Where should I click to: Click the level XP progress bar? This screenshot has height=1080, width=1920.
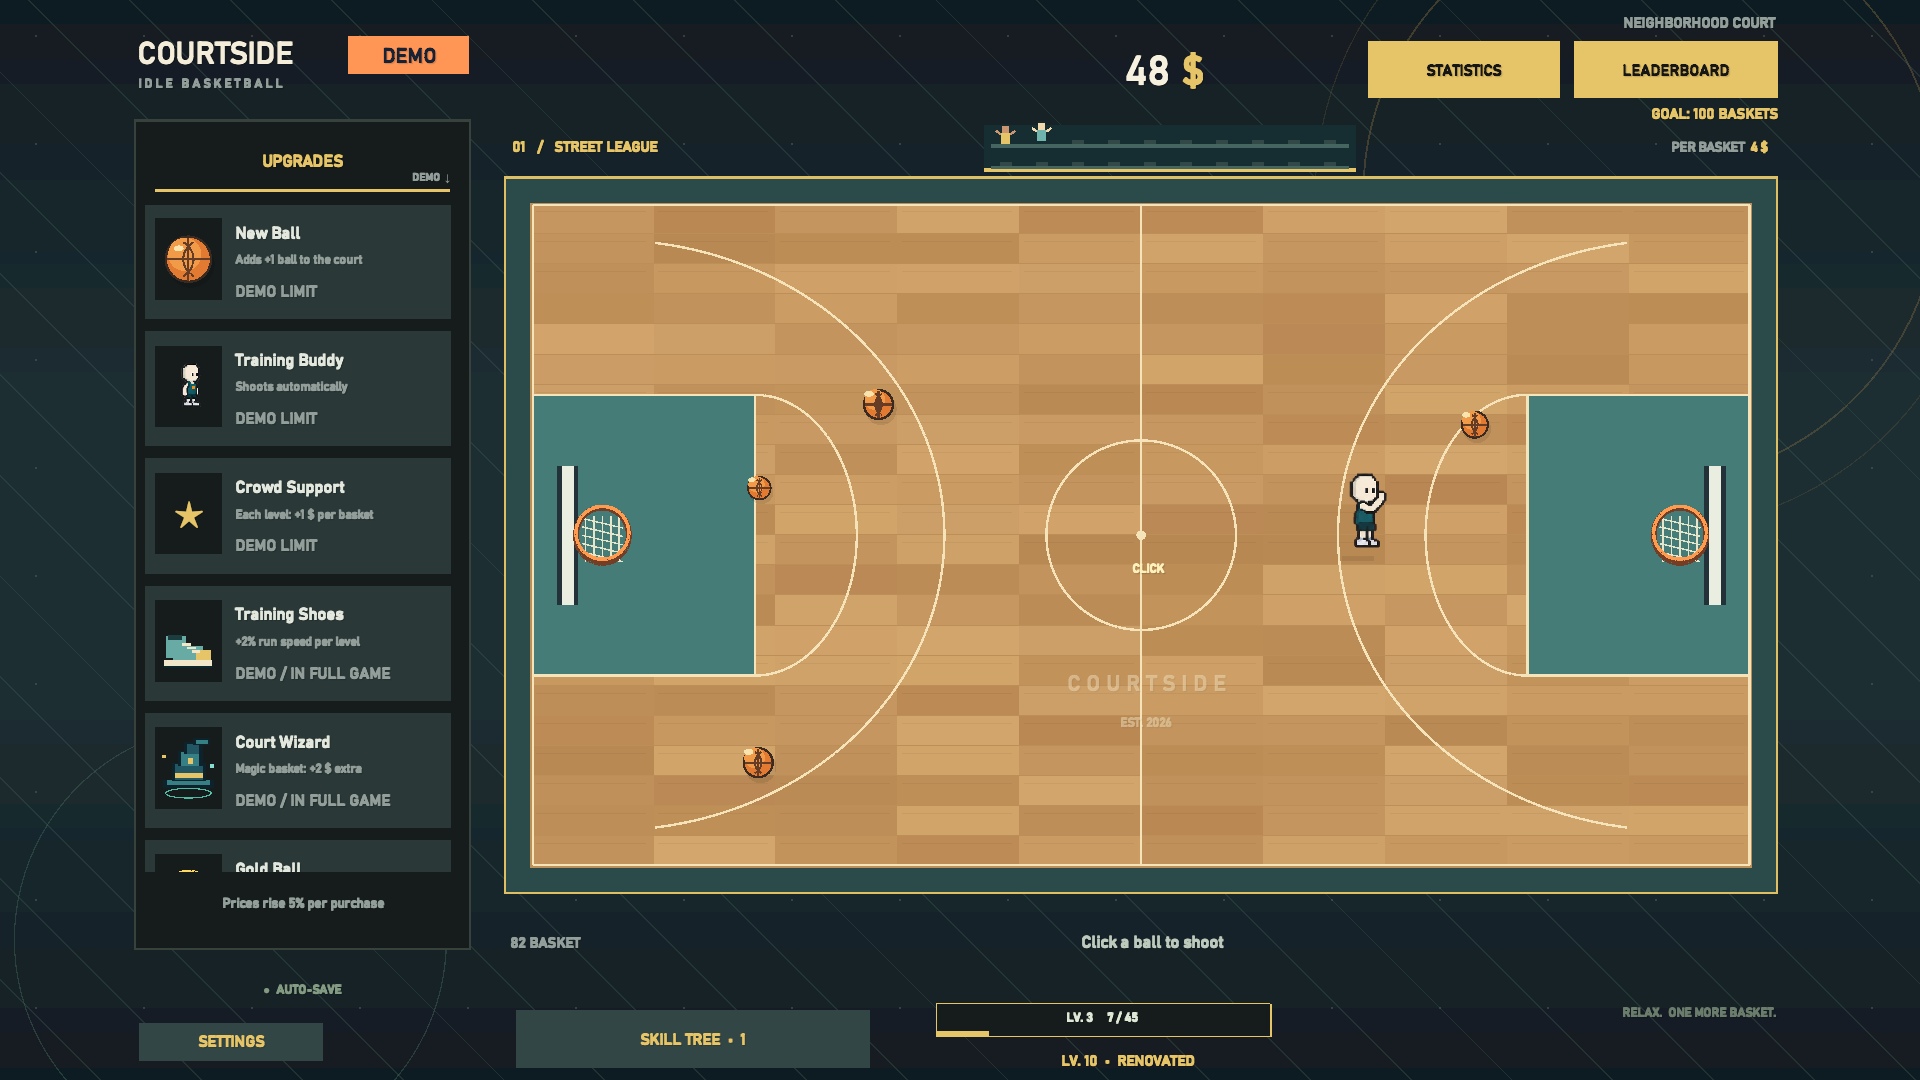(x=1103, y=1019)
